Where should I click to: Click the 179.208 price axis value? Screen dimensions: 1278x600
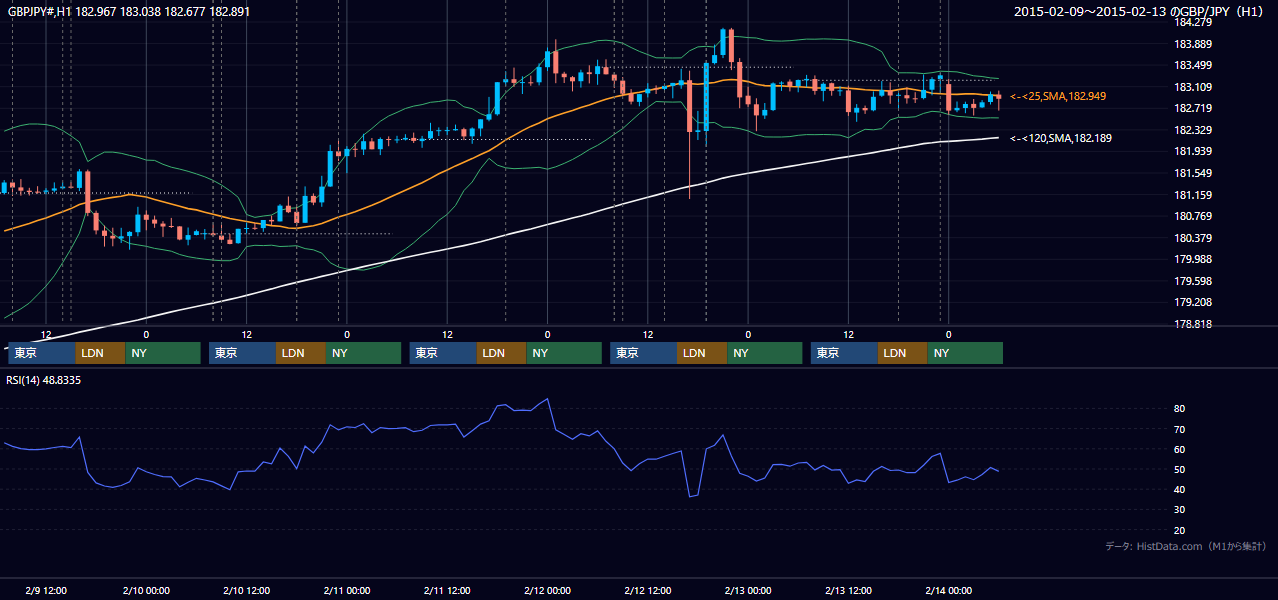click(1192, 302)
